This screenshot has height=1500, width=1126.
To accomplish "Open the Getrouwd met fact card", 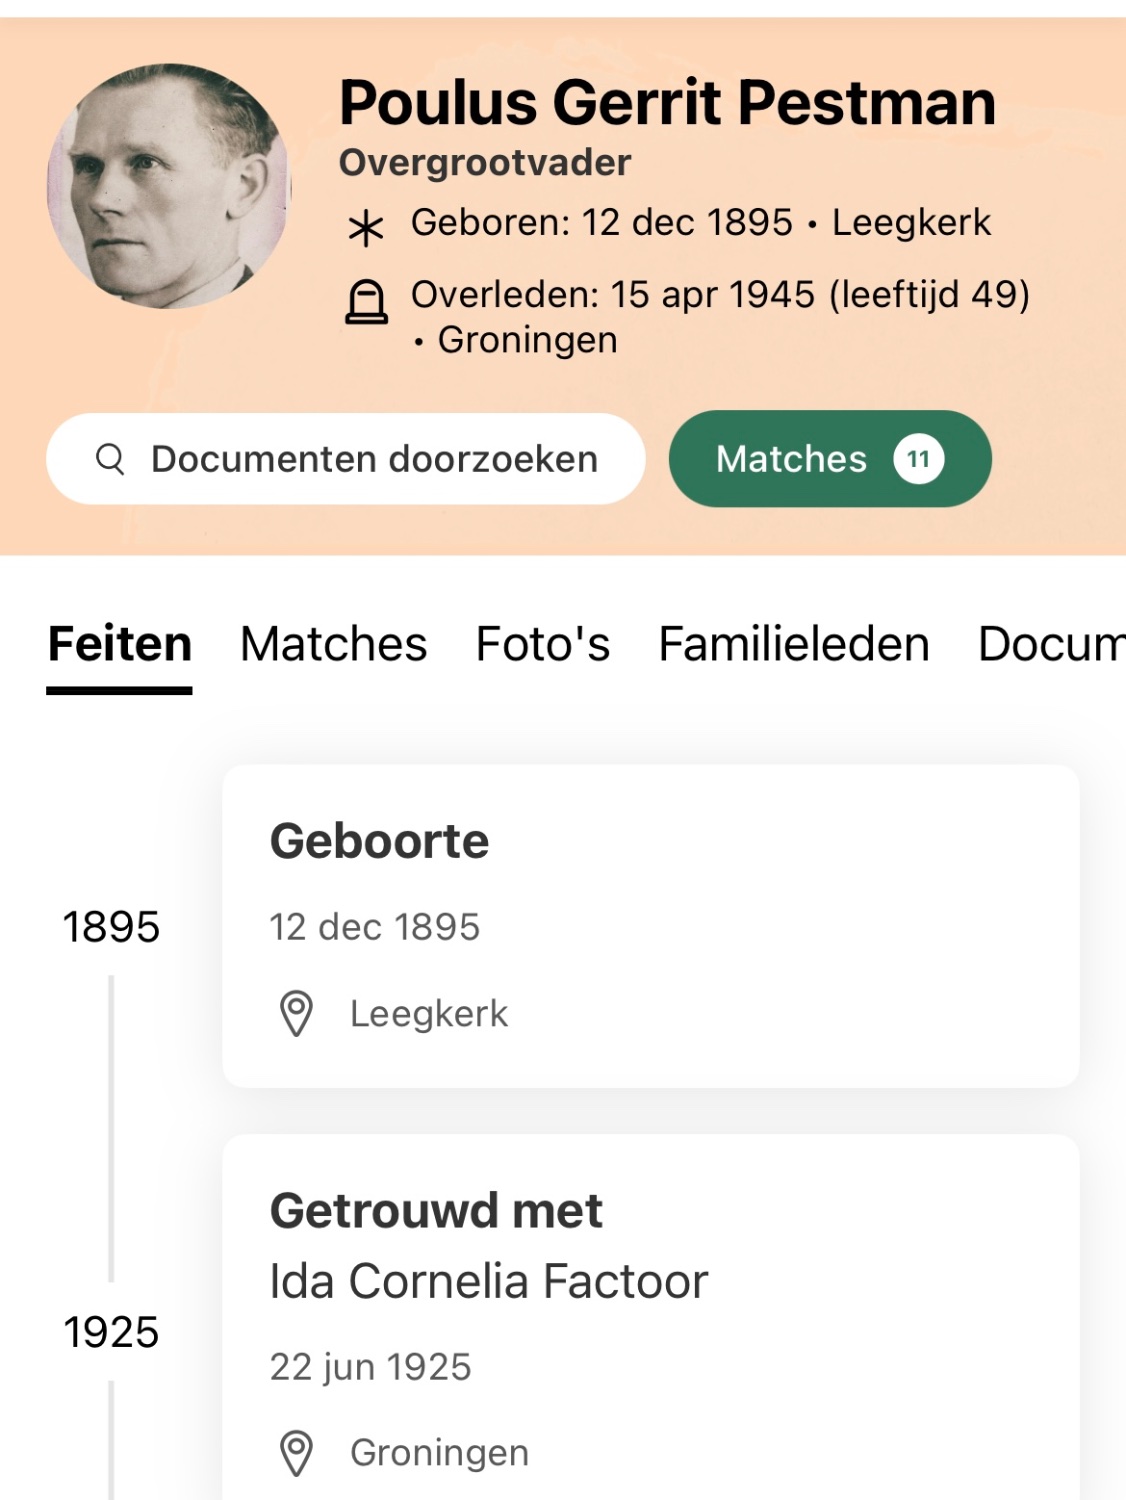I will (650, 1320).
